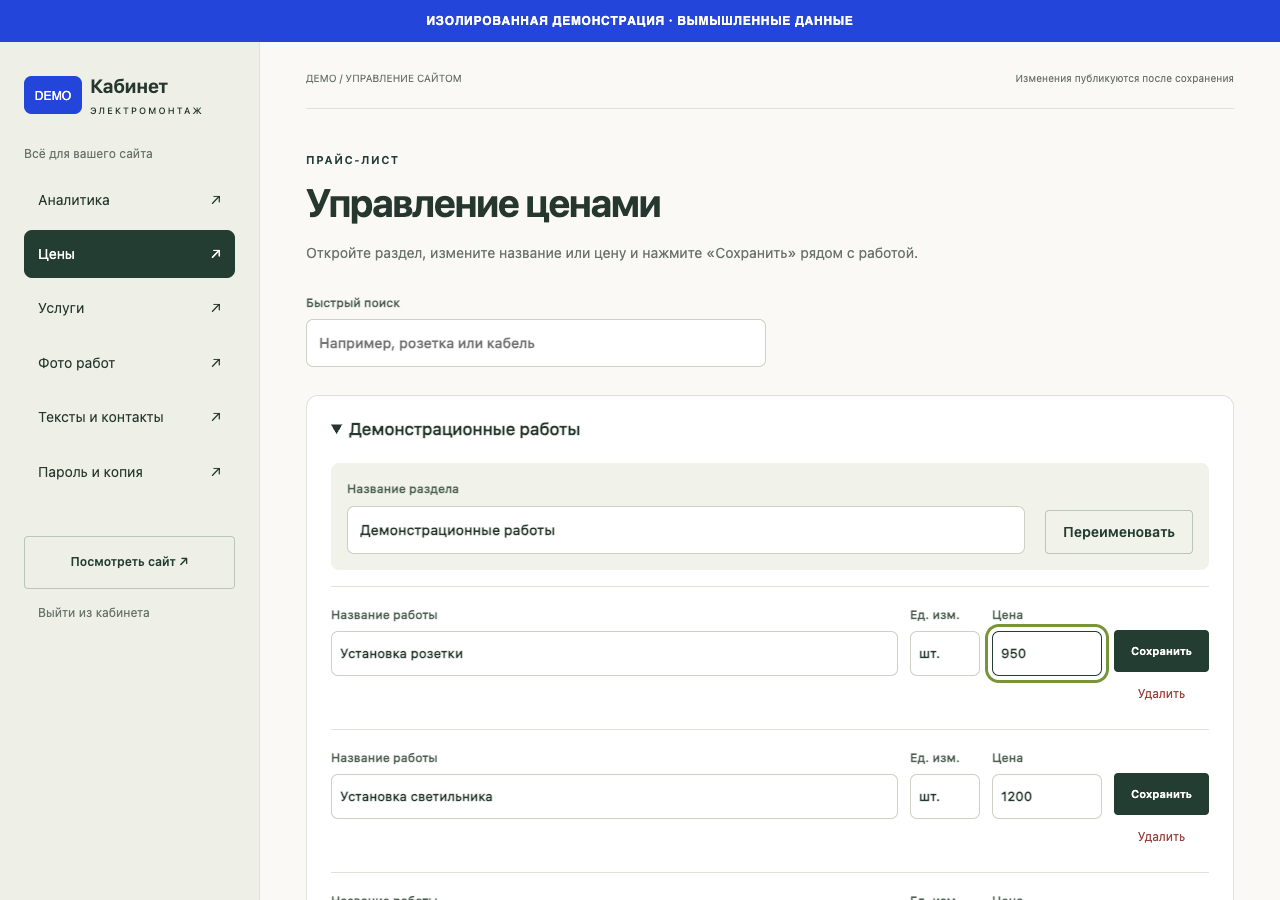Screen dimensions: 1280x900
Task: Click the Переименовать button
Action: (1119, 531)
